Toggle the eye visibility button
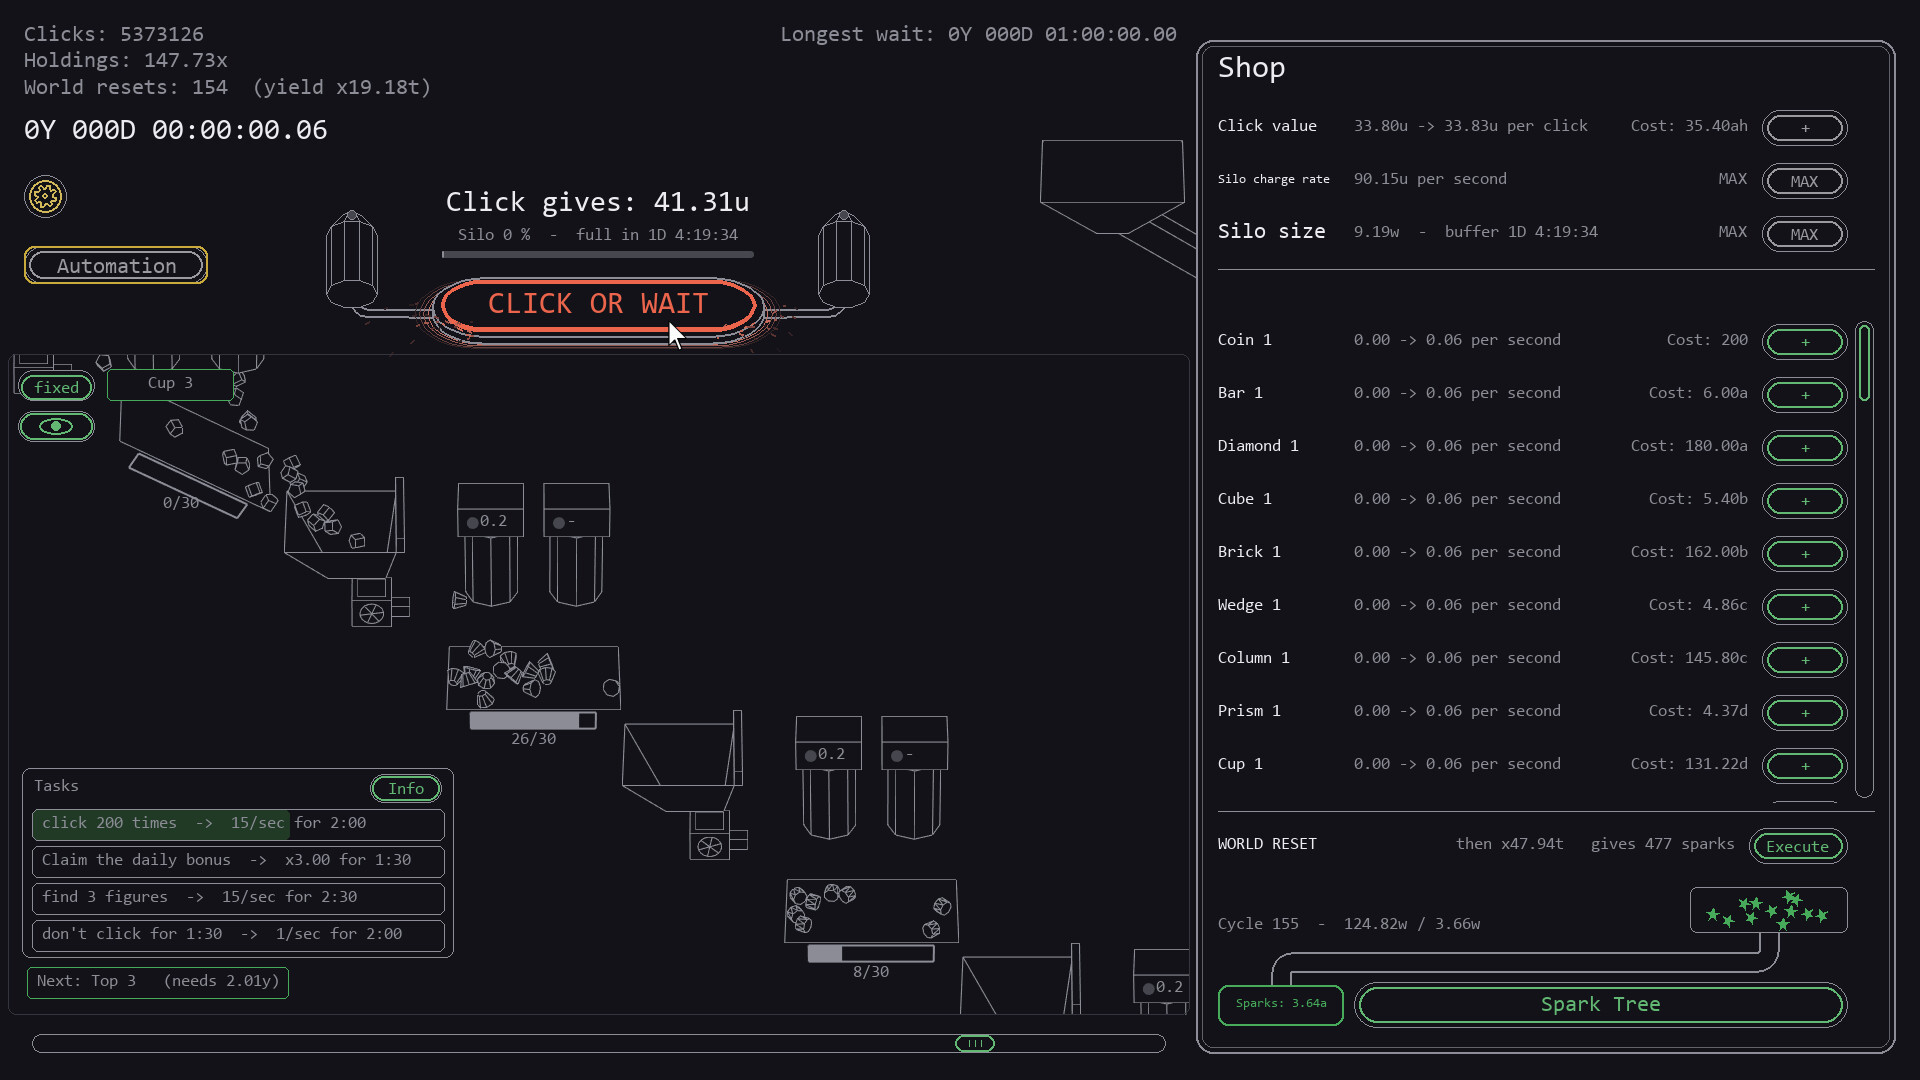 tap(57, 427)
